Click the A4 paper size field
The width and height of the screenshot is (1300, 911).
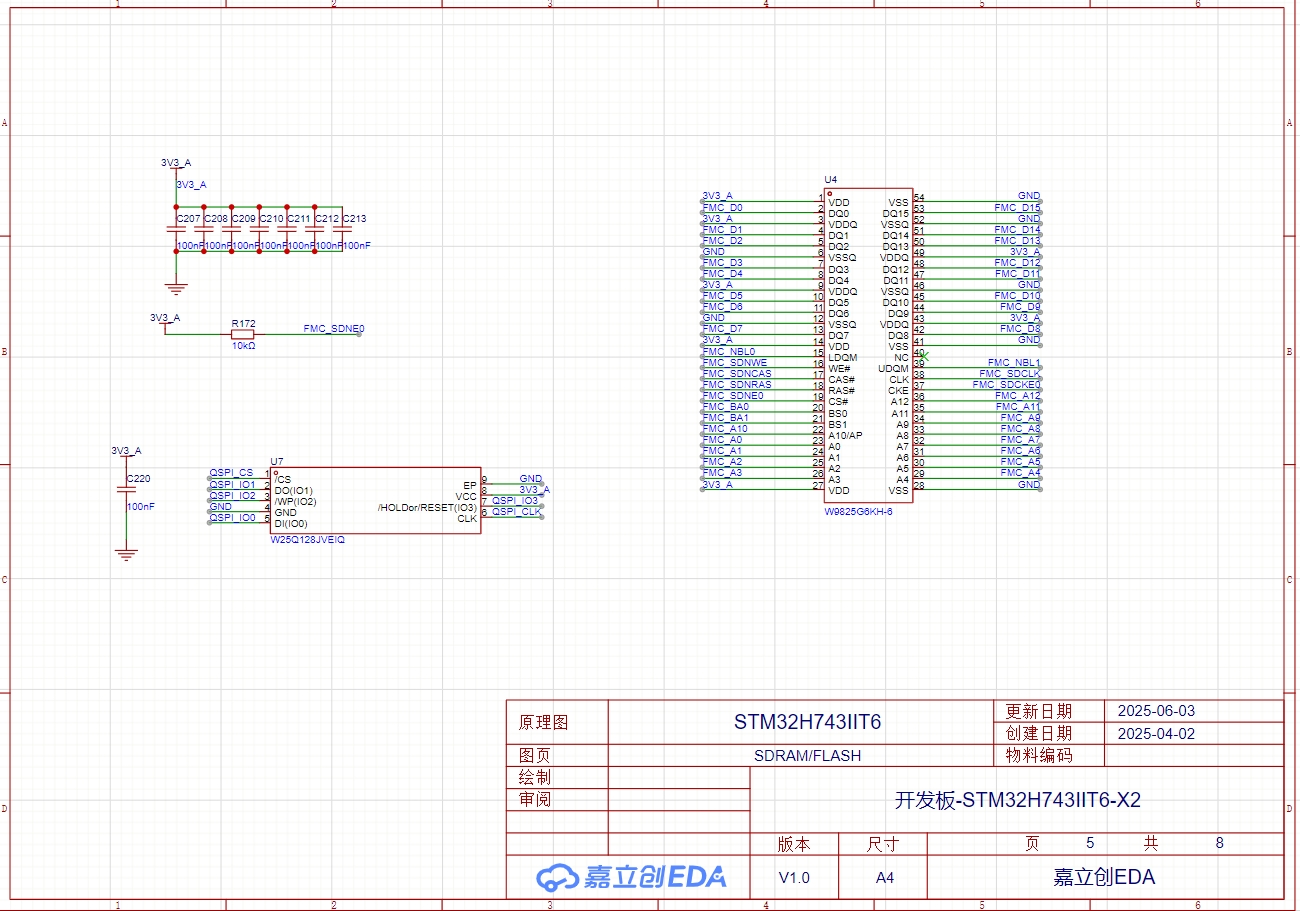pos(884,878)
